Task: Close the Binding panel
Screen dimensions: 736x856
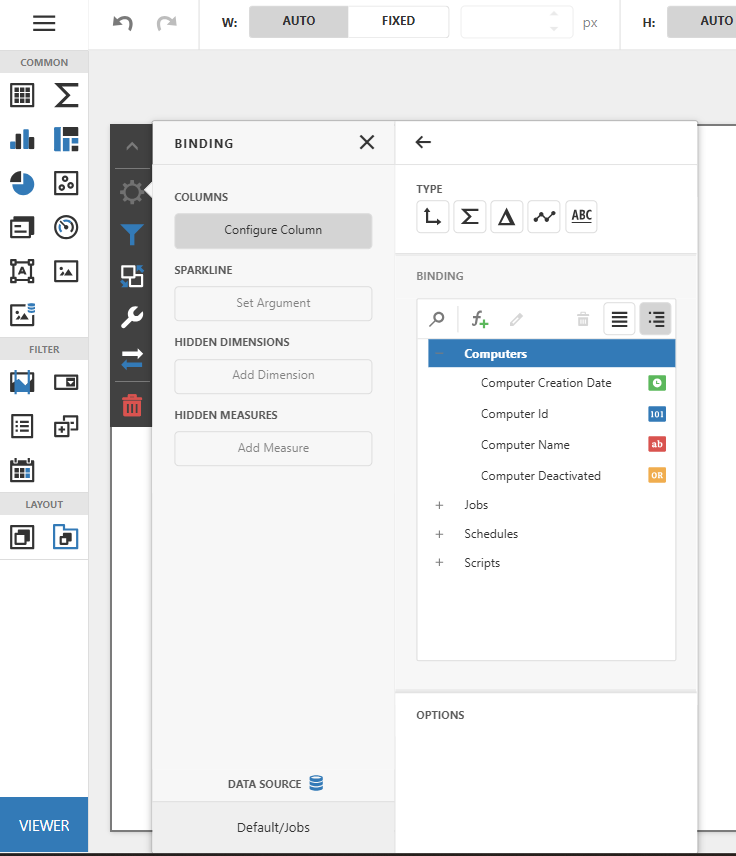Action: tap(367, 142)
